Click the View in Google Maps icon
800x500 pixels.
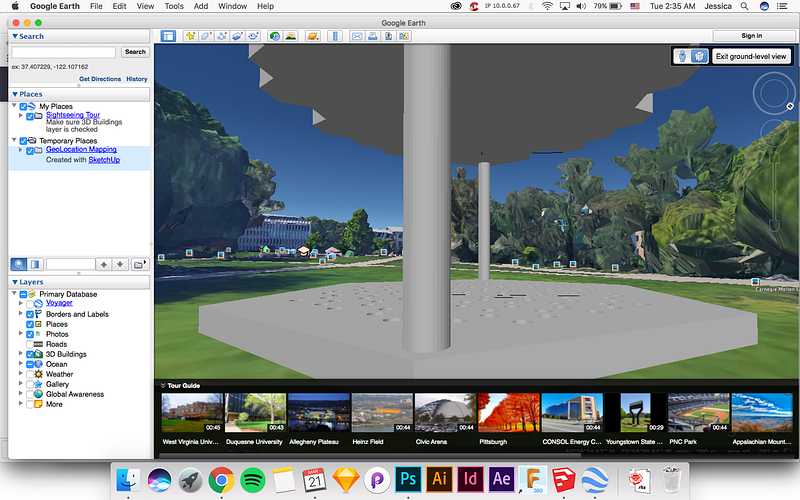pyautogui.click(x=404, y=36)
